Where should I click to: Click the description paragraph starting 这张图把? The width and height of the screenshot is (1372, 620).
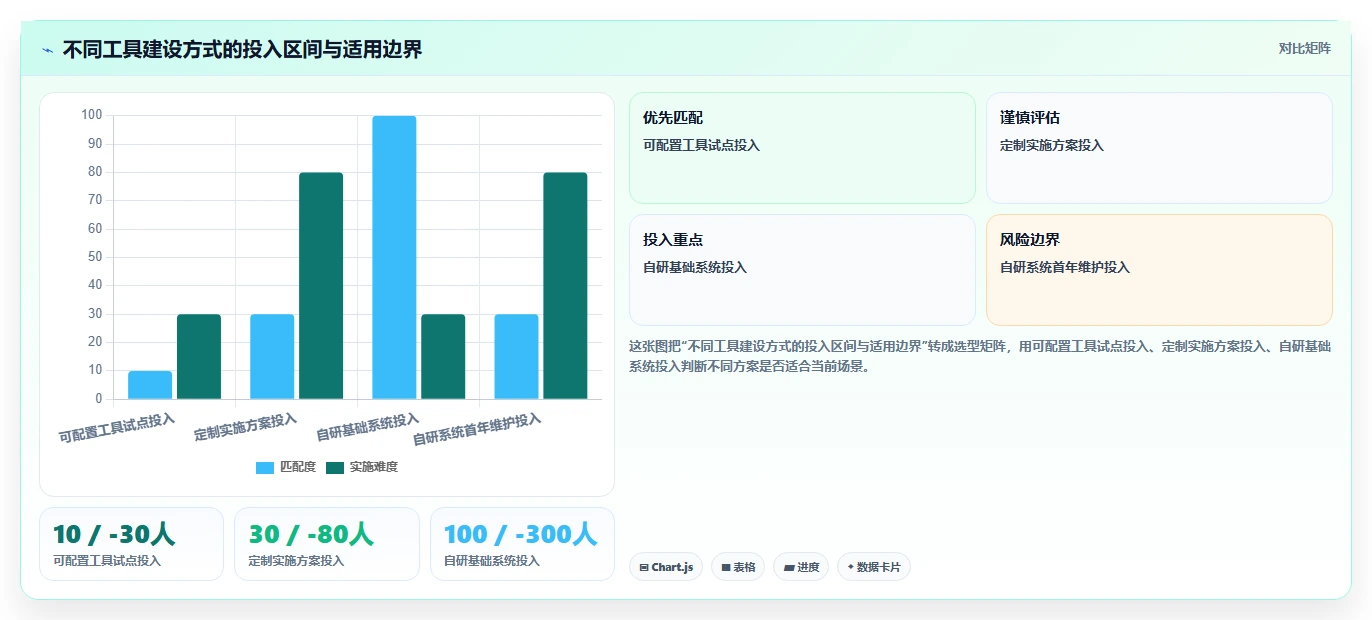[x=980, y=356]
